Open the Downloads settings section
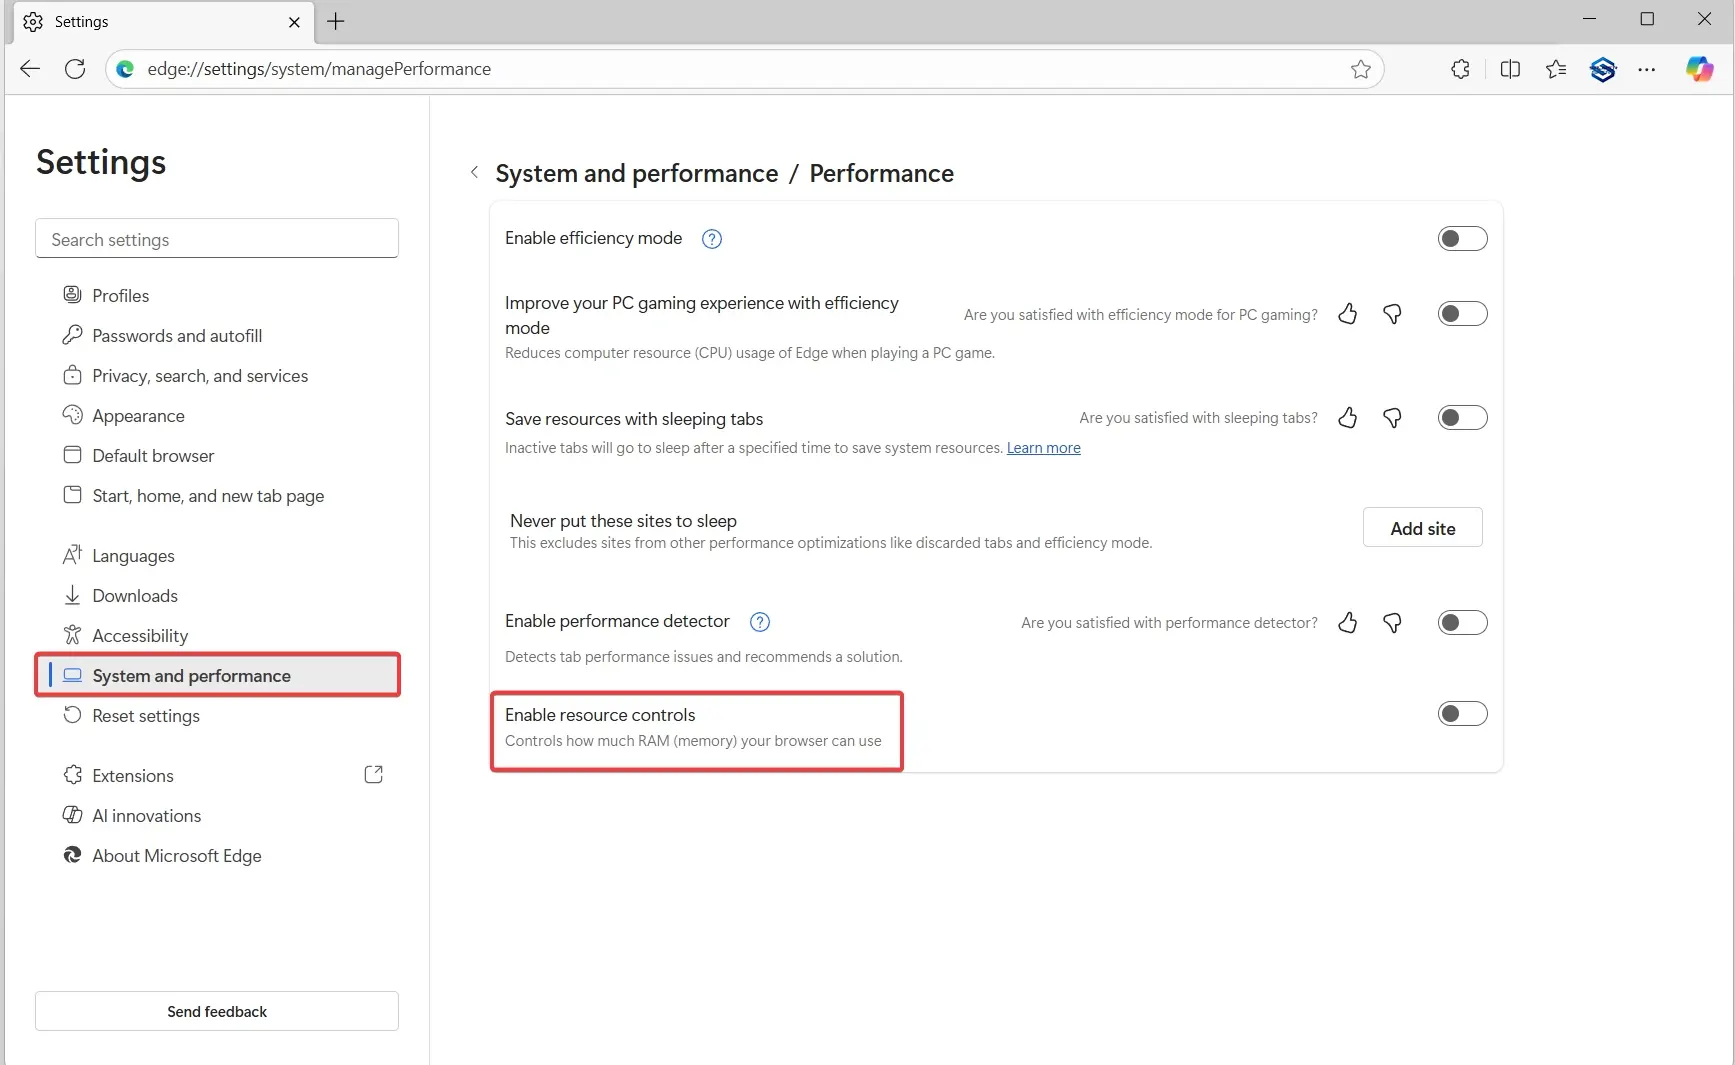Screen dimensions: 1735x1065 tap(134, 595)
